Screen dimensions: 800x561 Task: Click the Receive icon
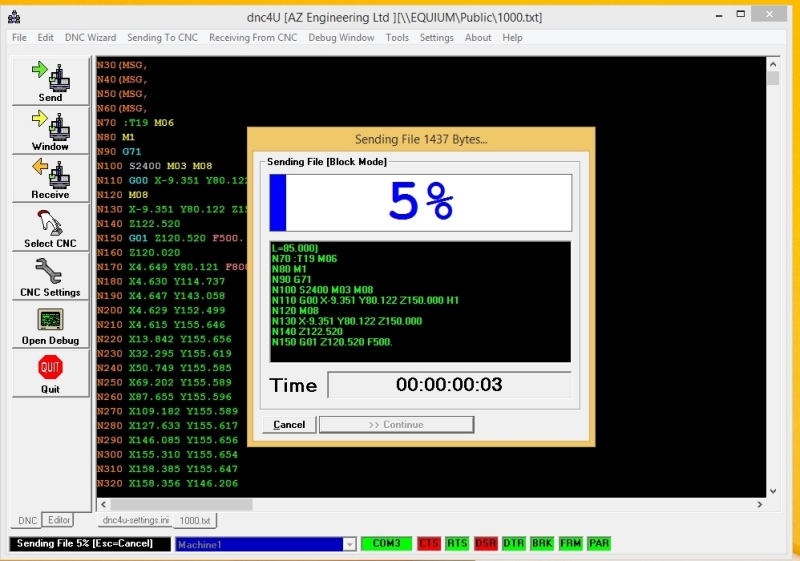[50, 179]
